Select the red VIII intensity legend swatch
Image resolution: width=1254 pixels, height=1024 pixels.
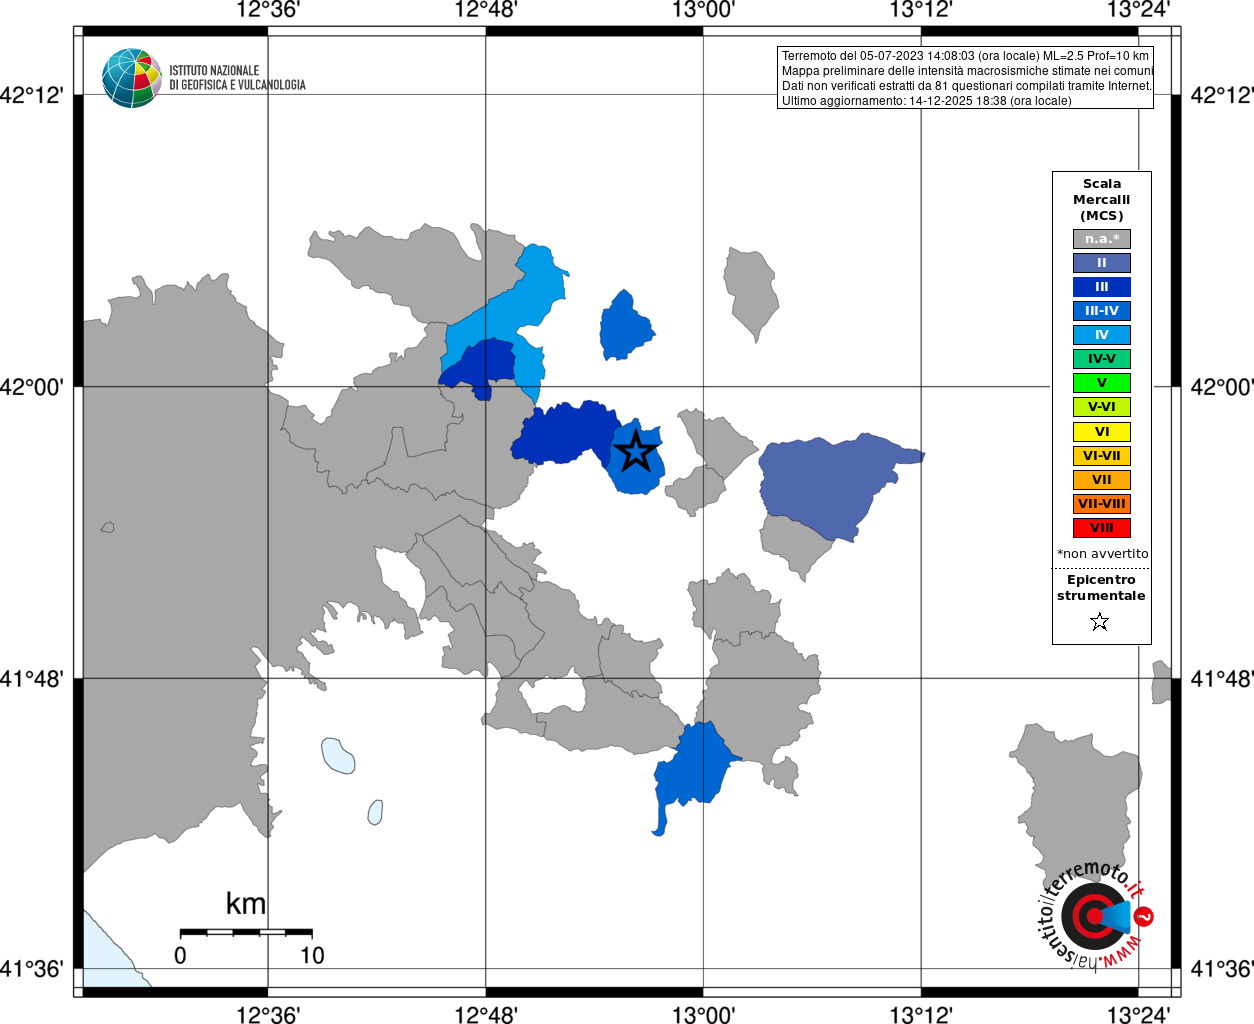point(1102,528)
